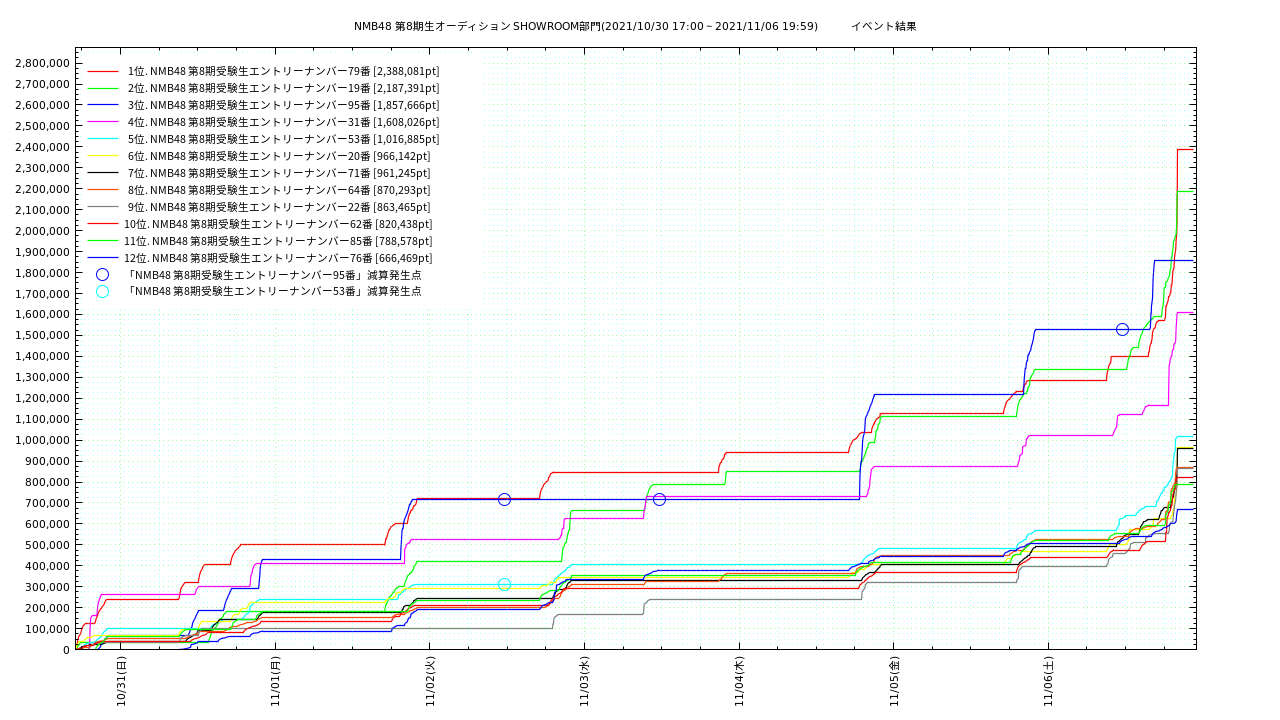The image size is (1280, 720).
Task: Click the 700,000 y-axis label
Action: point(49,503)
